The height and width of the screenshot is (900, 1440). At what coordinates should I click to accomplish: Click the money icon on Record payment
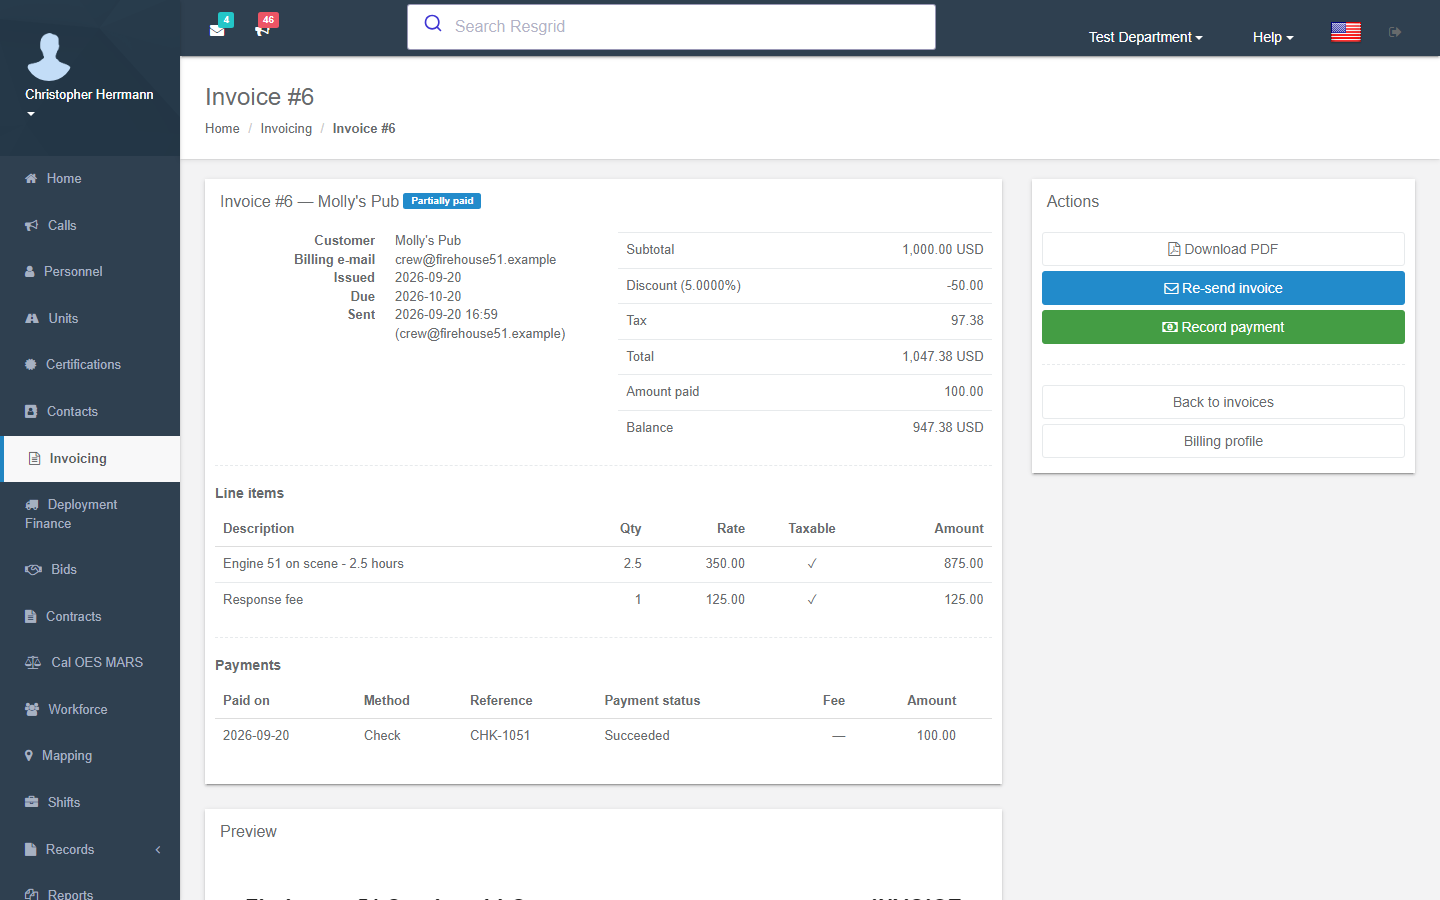tap(1169, 327)
